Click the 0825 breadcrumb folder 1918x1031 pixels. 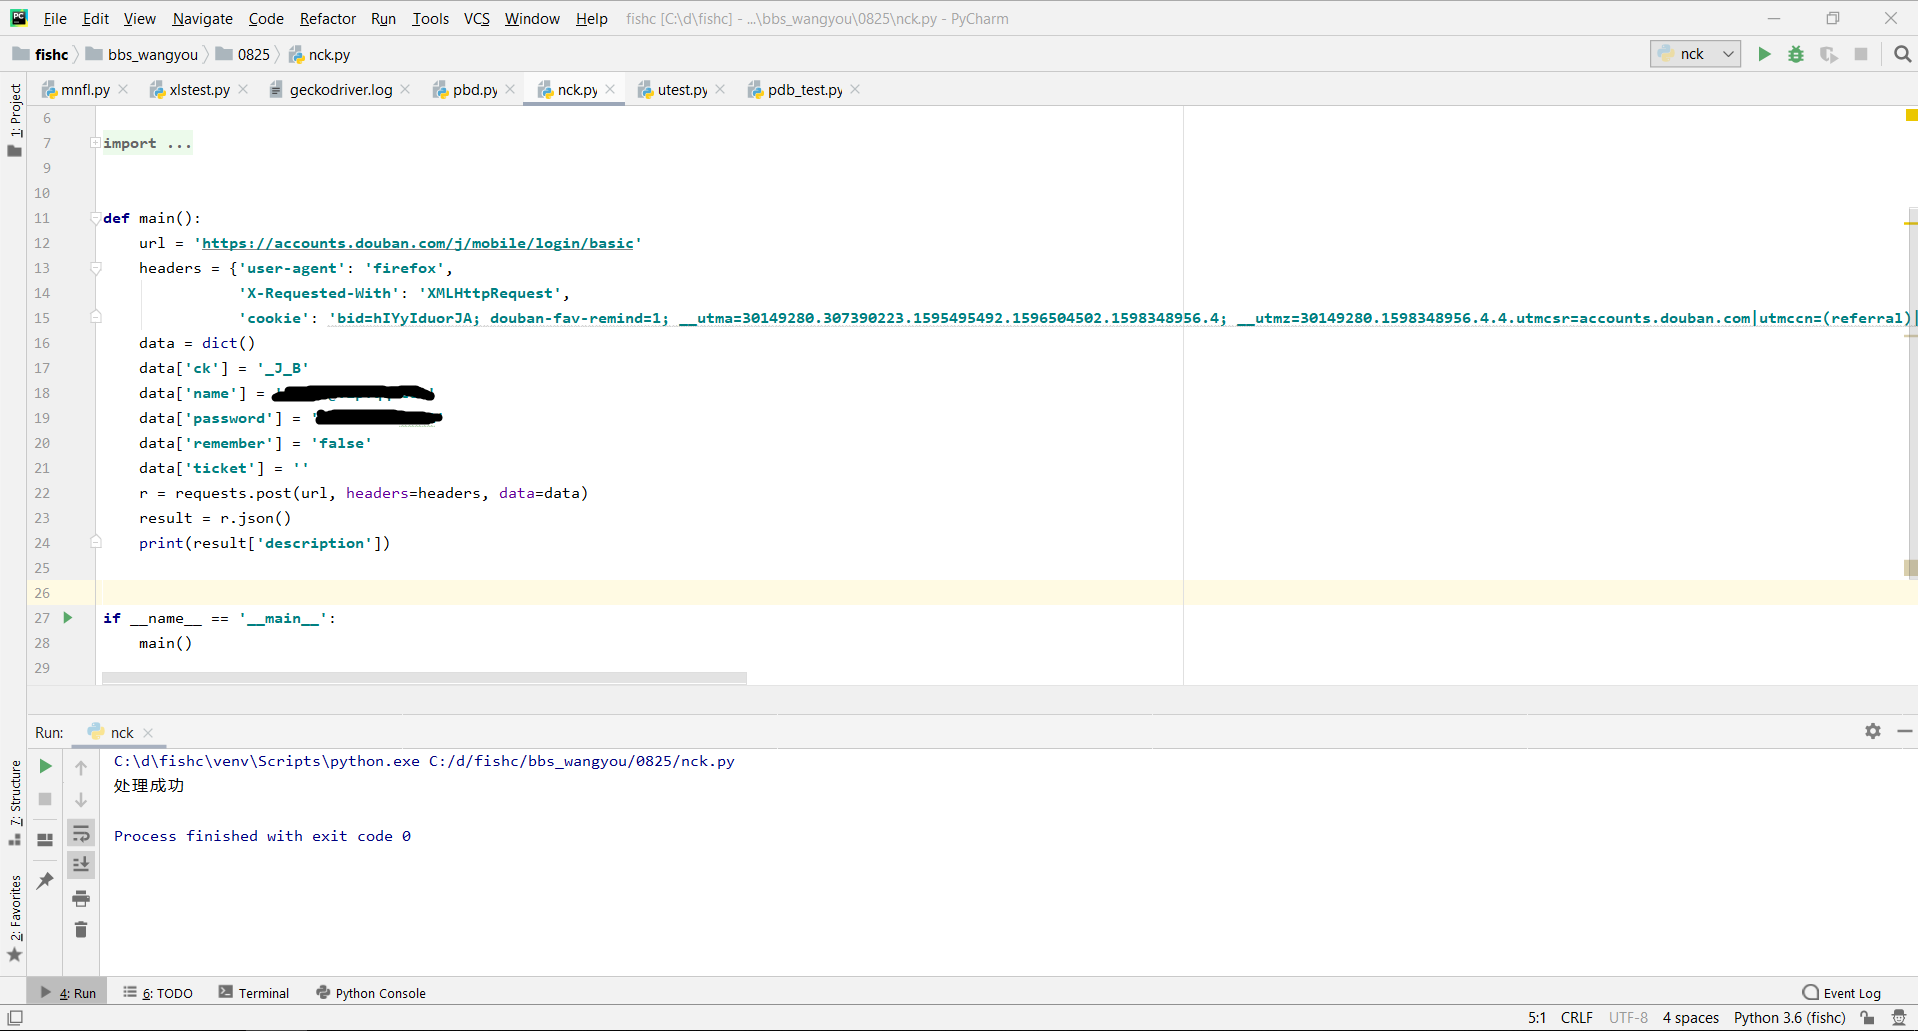tap(243, 54)
